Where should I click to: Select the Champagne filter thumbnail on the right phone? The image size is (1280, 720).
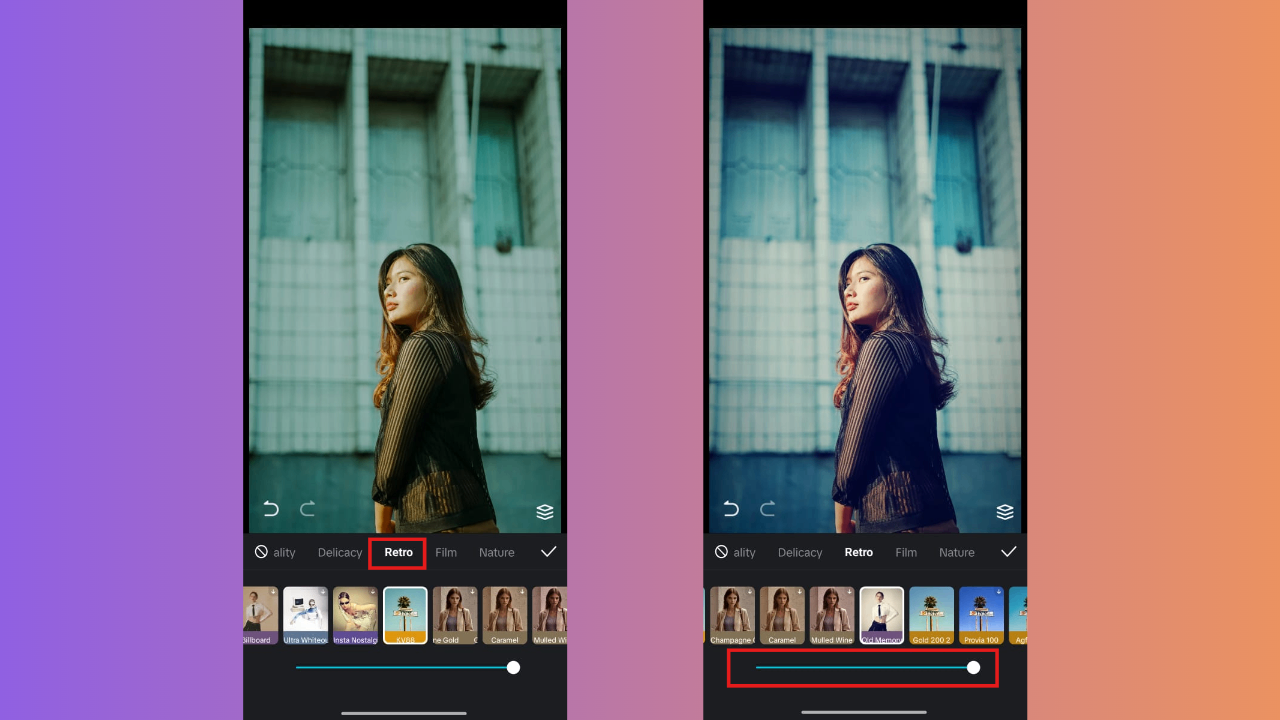[x=732, y=615]
